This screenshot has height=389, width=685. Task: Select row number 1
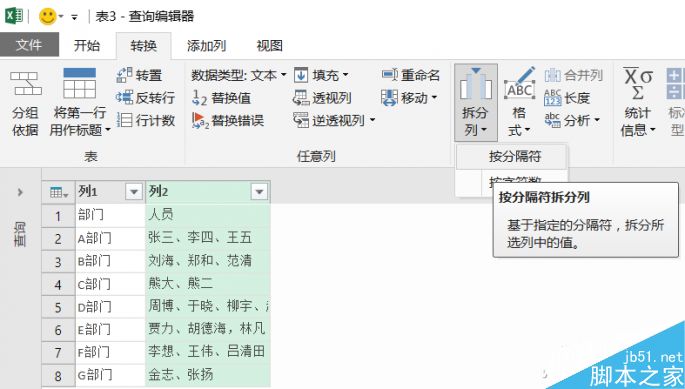58,215
